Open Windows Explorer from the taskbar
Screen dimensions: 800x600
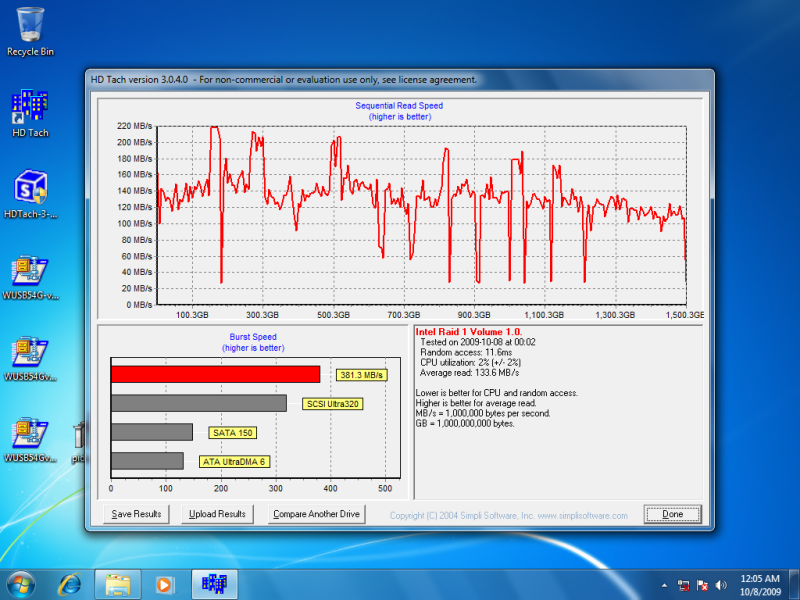117,585
